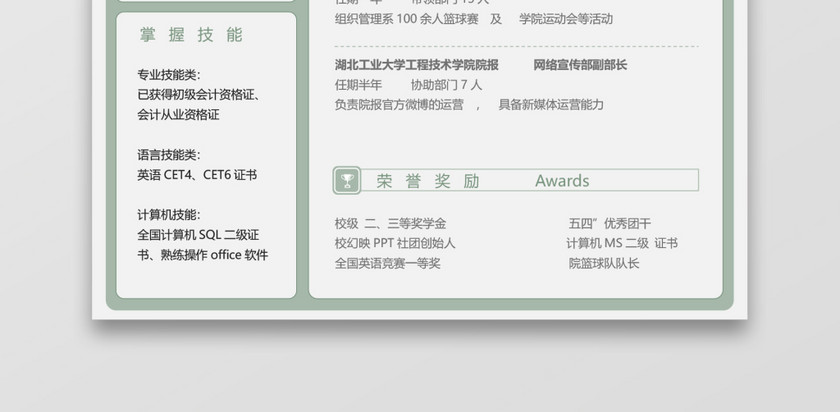Click the line 已获得初级会计资格证、
840x412 pixels.
click(x=199, y=95)
